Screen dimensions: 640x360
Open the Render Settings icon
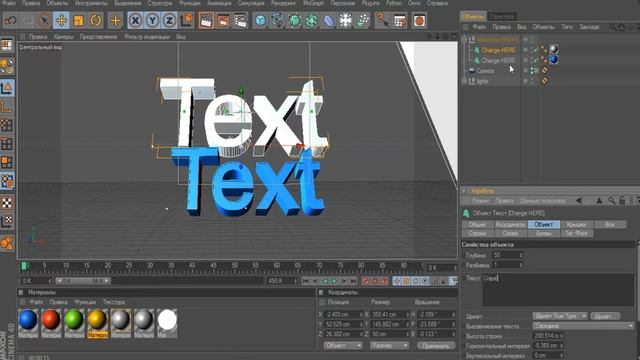point(240,20)
